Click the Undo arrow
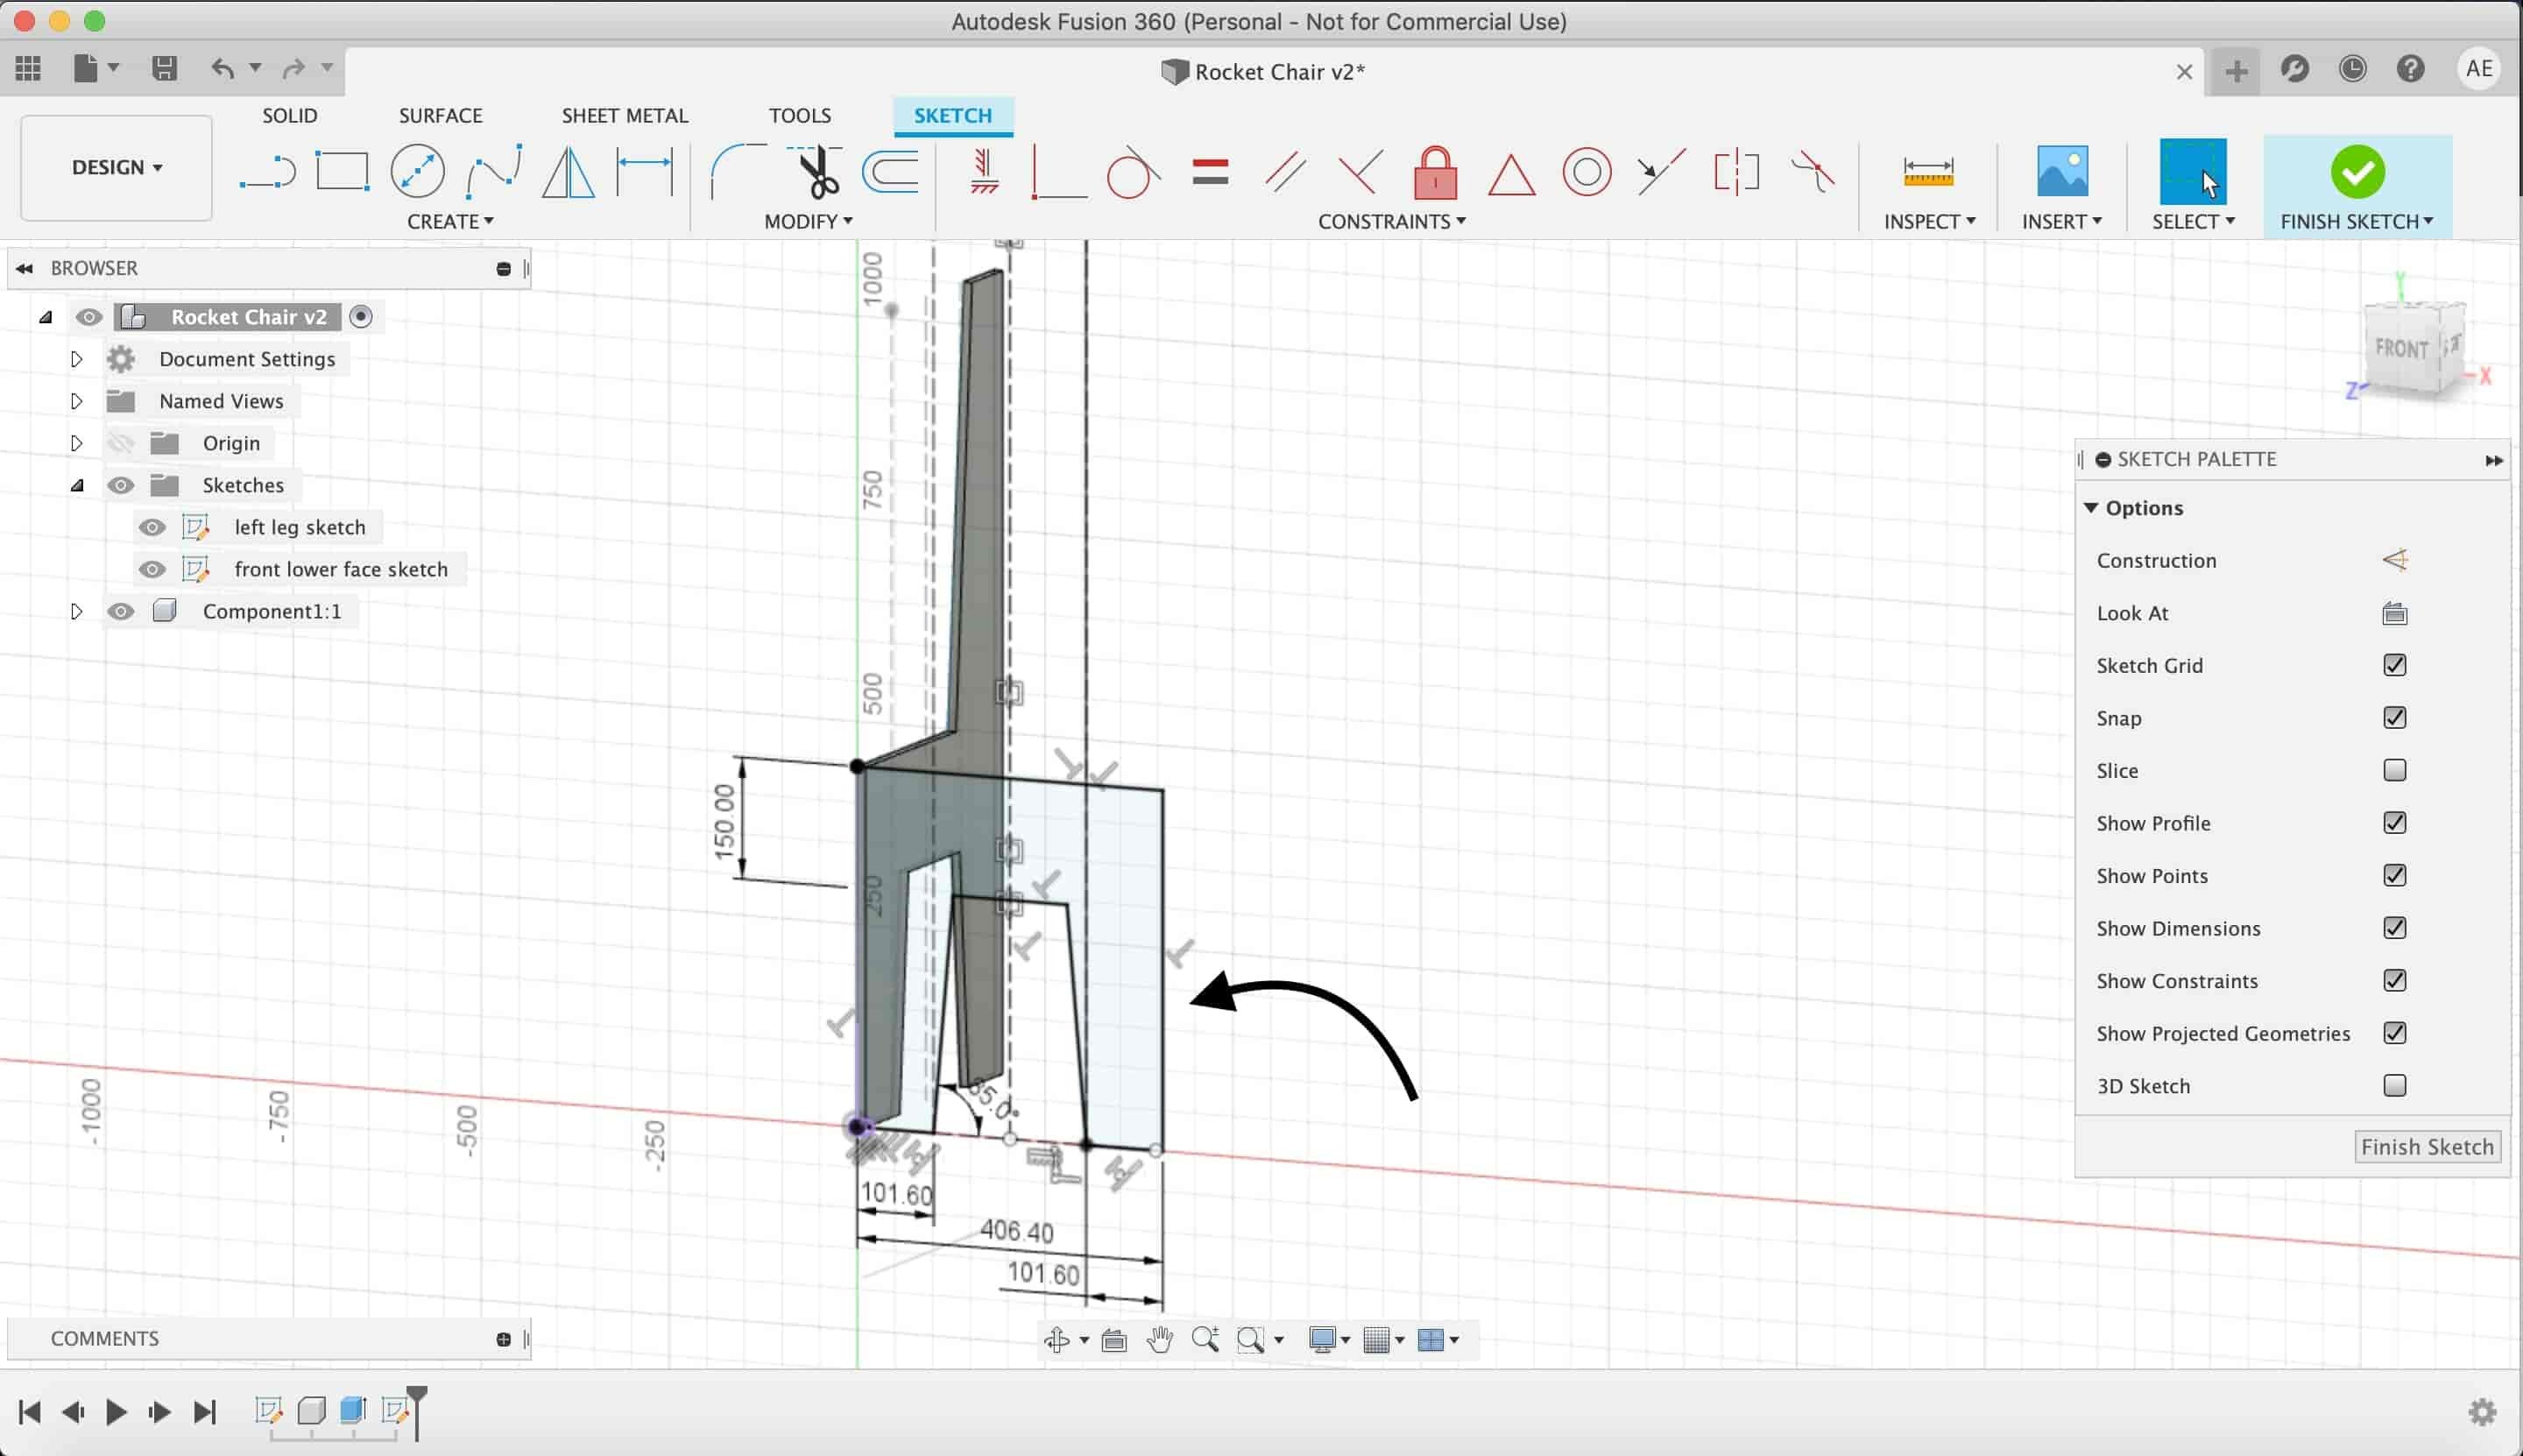This screenshot has height=1456, width=2523. point(222,68)
